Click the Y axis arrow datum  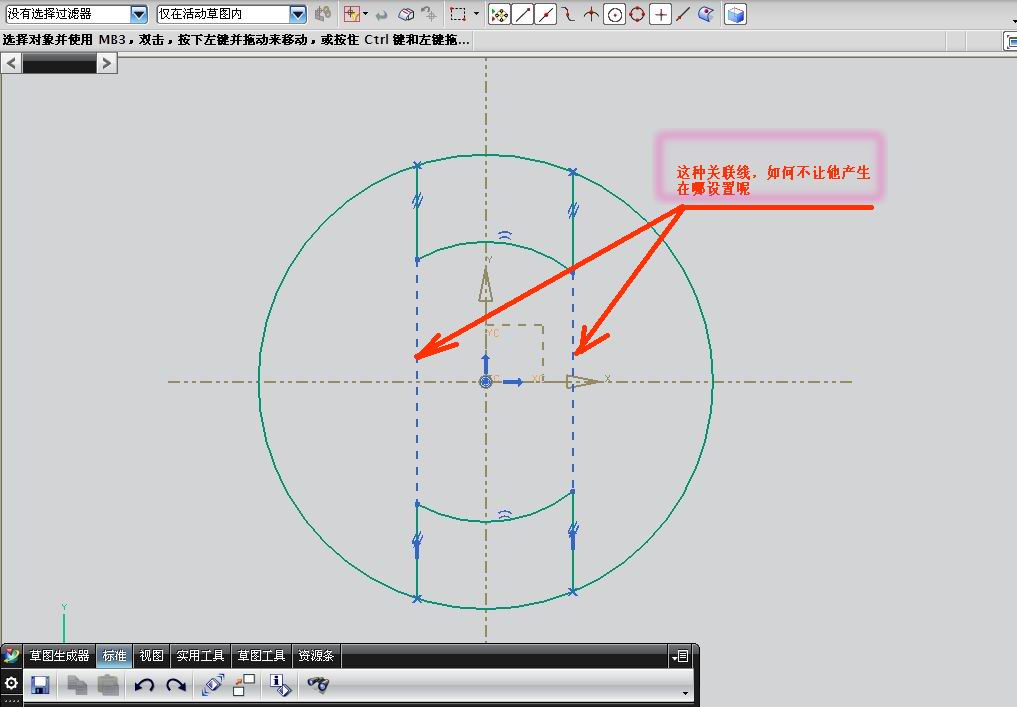pos(485,285)
